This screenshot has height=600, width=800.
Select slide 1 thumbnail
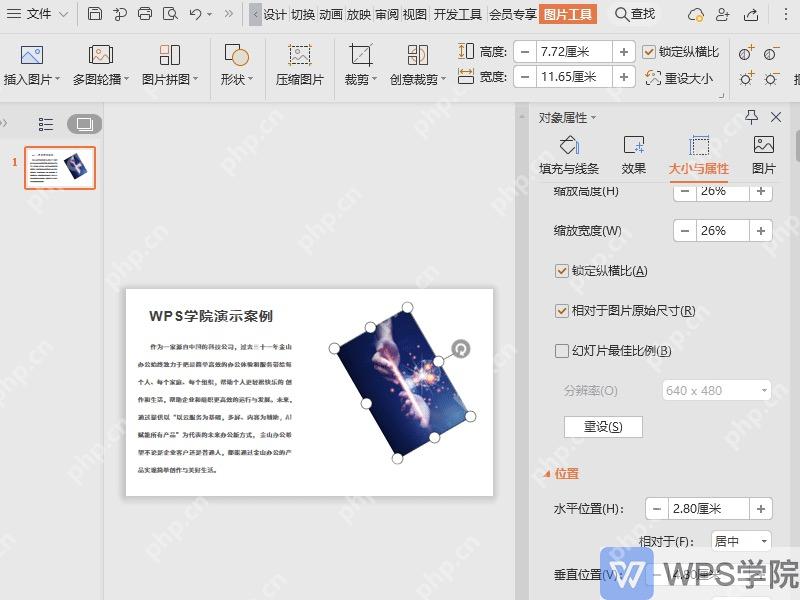60,168
